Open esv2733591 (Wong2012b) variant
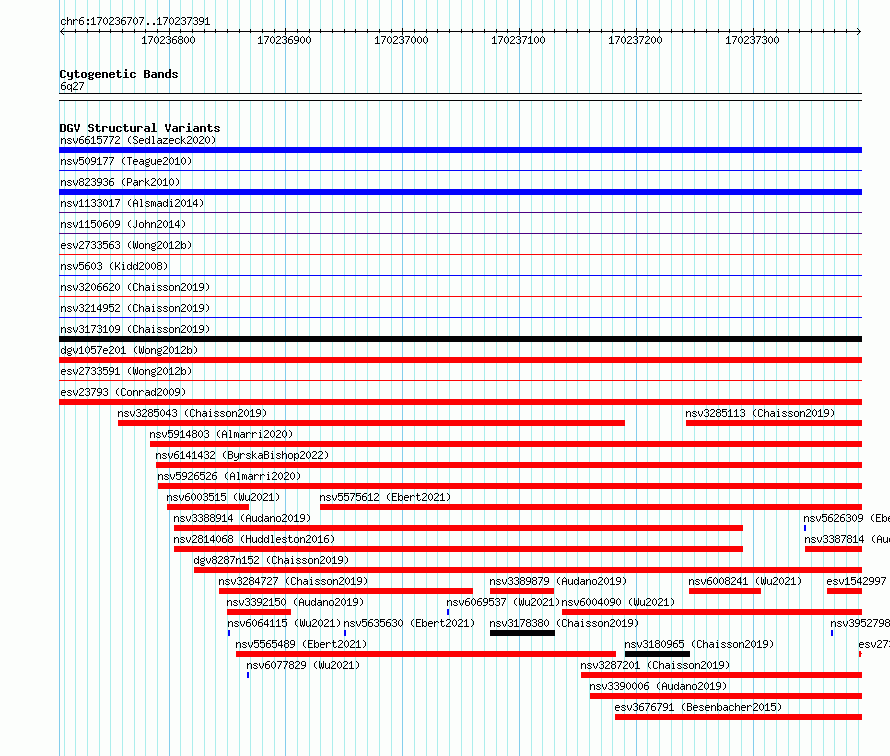Image resolution: width=890 pixels, height=756 pixels. coord(126,371)
